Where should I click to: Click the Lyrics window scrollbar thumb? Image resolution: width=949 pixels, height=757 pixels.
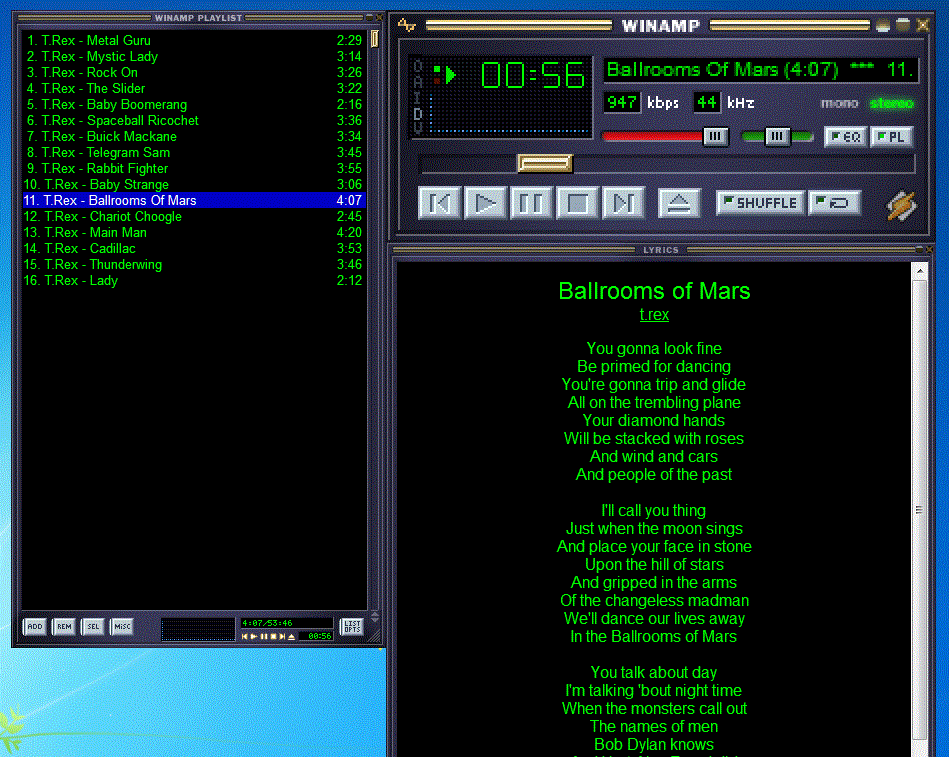point(919,510)
